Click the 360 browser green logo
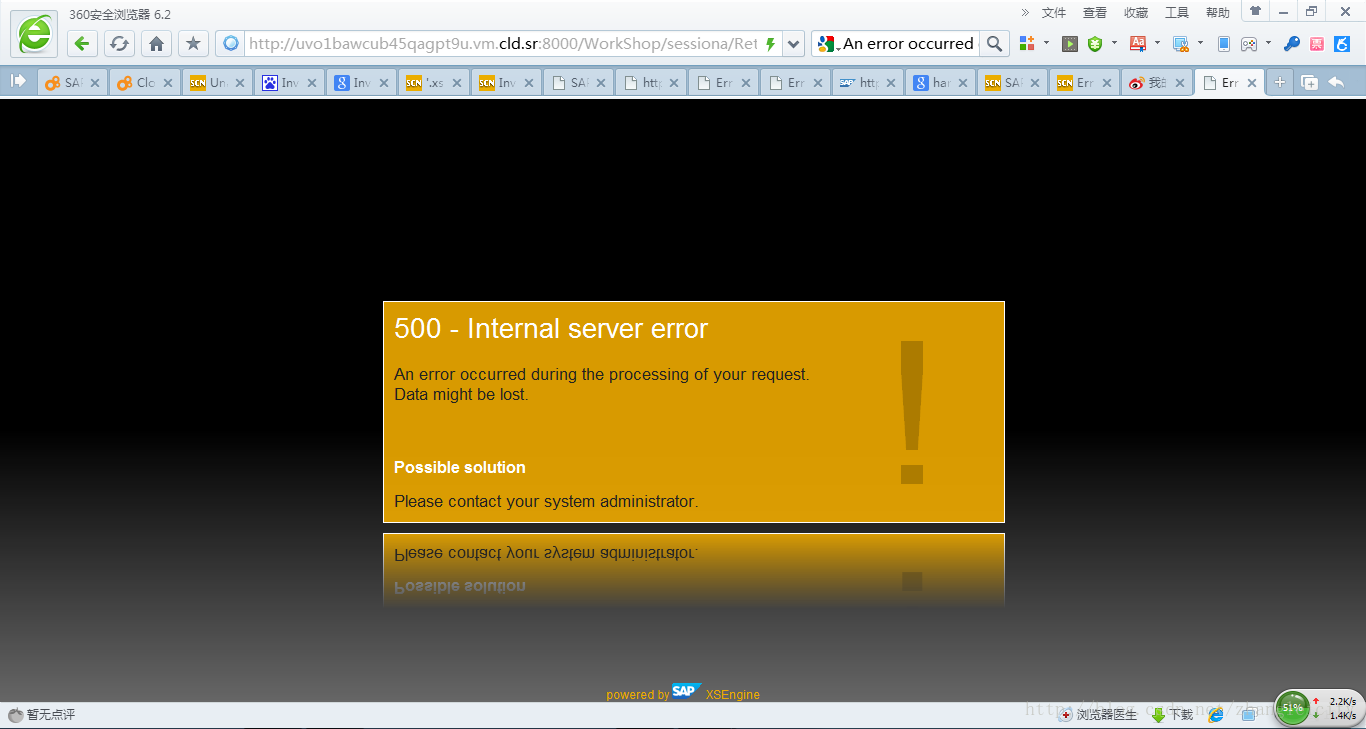Image resolution: width=1366 pixels, height=729 pixels. pos(34,34)
